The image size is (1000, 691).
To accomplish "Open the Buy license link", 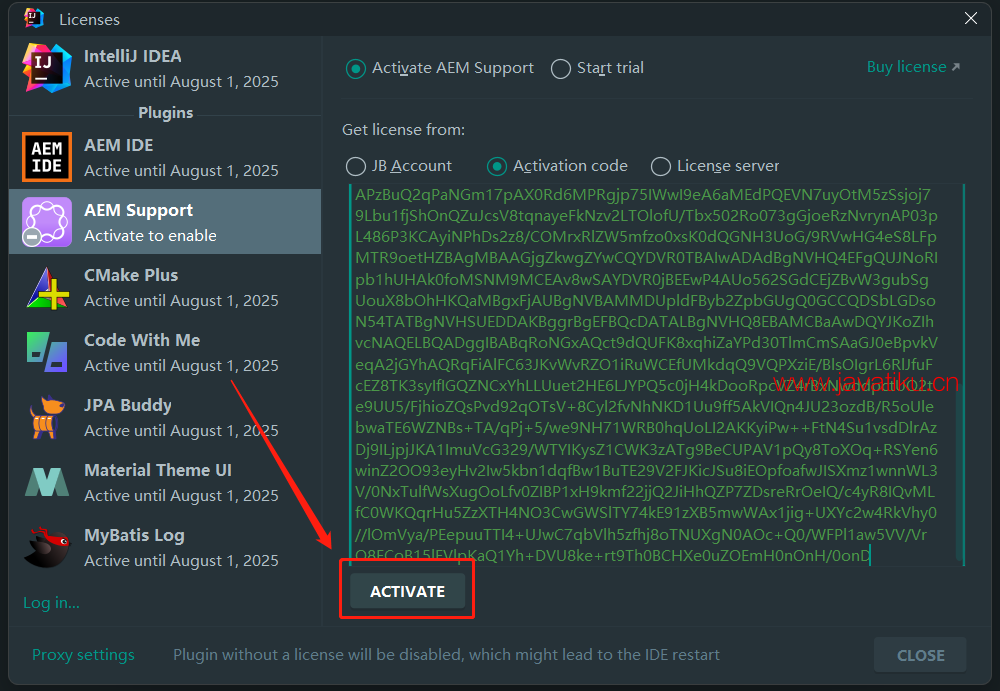I will tap(912, 67).
